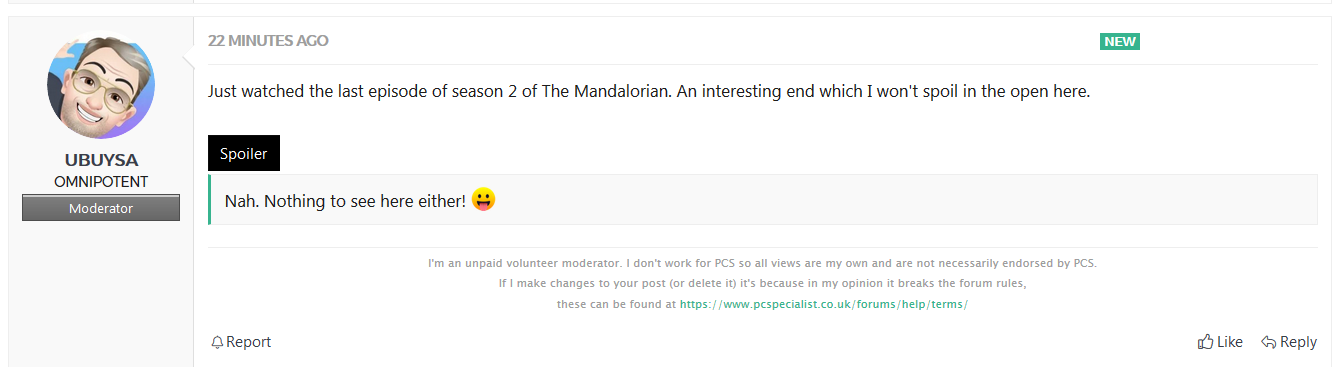1342x367 pixels.
Task: Click the unpaid volunteer moderator signature line
Action: (x=762, y=264)
